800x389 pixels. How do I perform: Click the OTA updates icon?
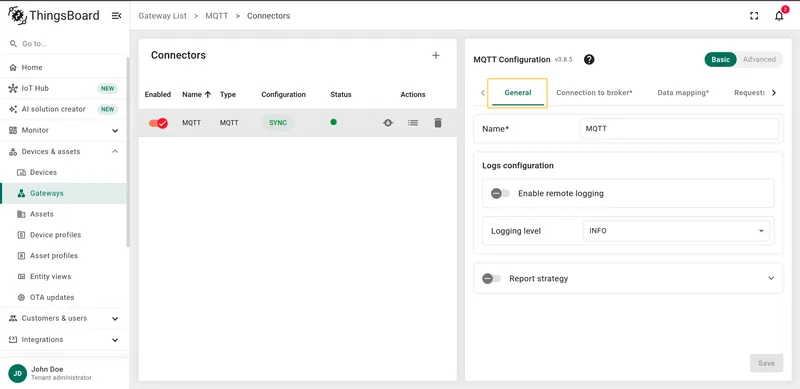coord(21,298)
